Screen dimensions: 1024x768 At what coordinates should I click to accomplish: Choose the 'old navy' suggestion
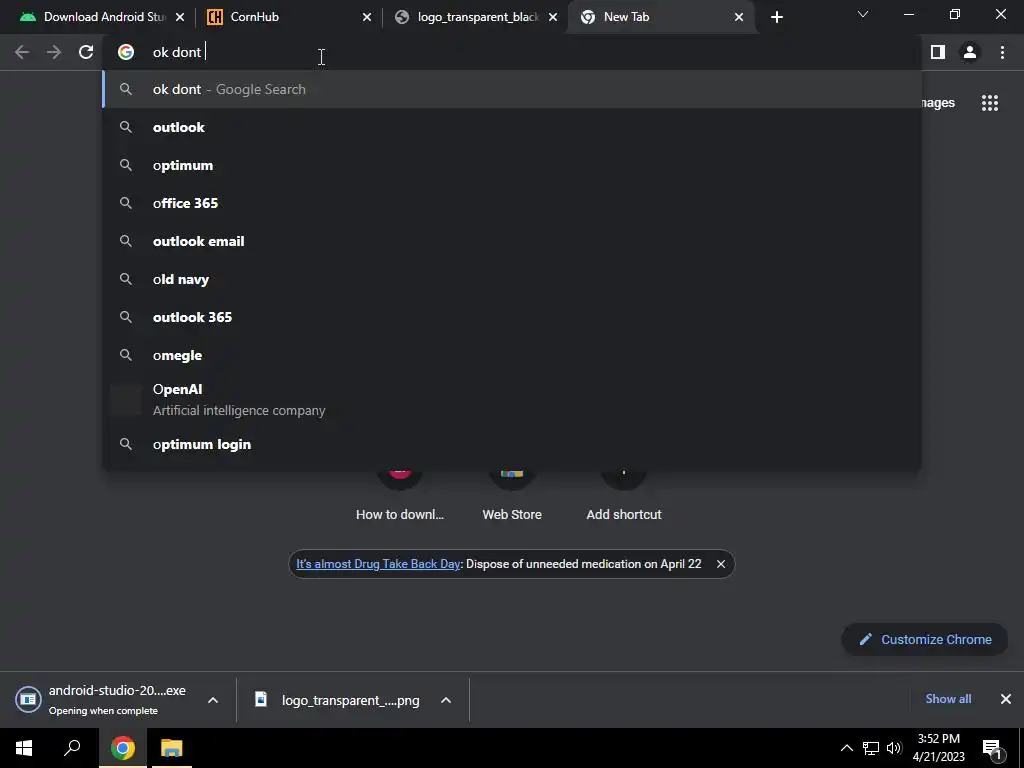point(512,279)
